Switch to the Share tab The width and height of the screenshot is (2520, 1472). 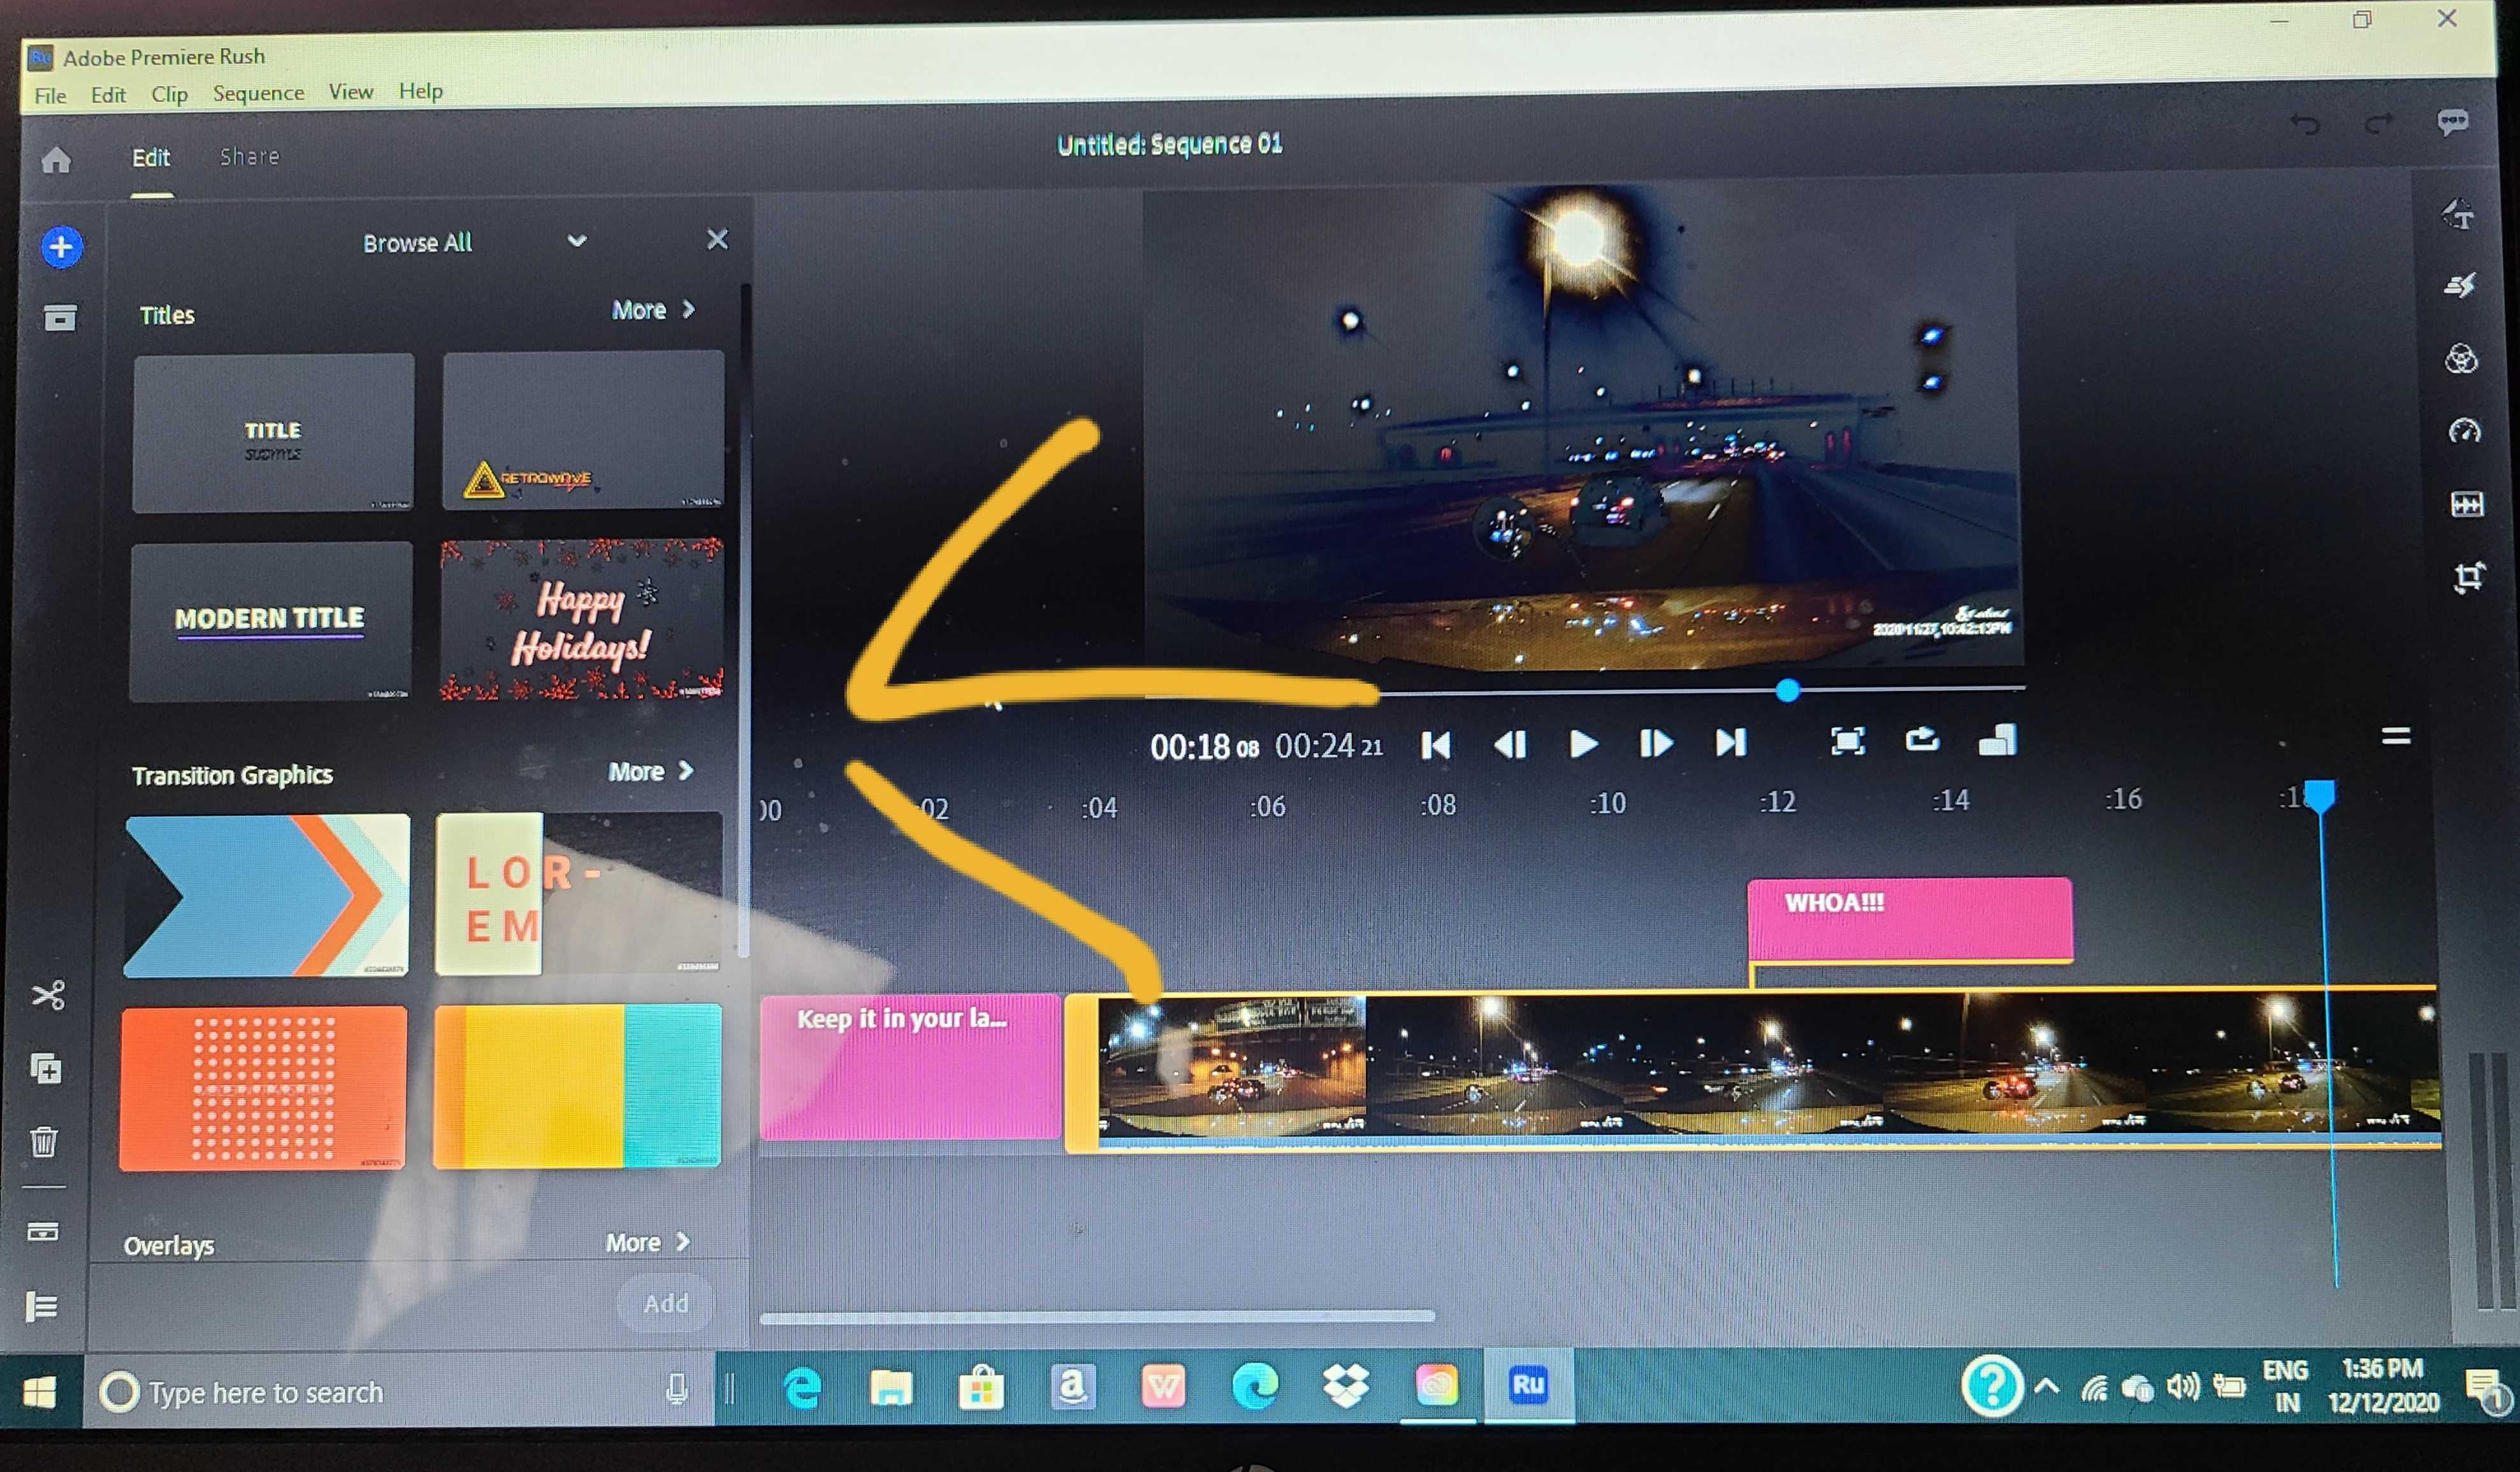click(249, 156)
